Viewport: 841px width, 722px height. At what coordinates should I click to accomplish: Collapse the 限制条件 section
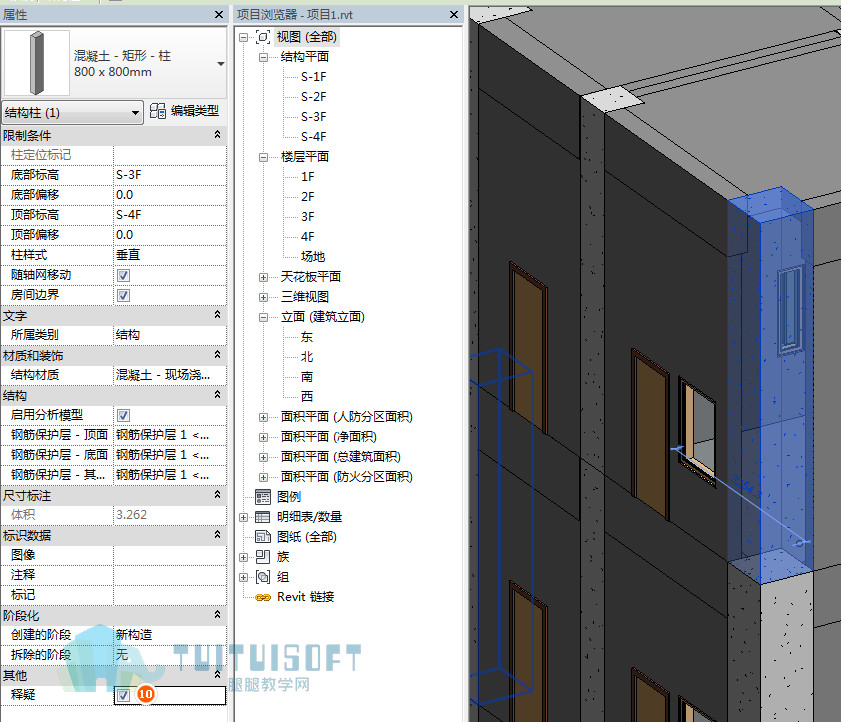coord(217,135)
